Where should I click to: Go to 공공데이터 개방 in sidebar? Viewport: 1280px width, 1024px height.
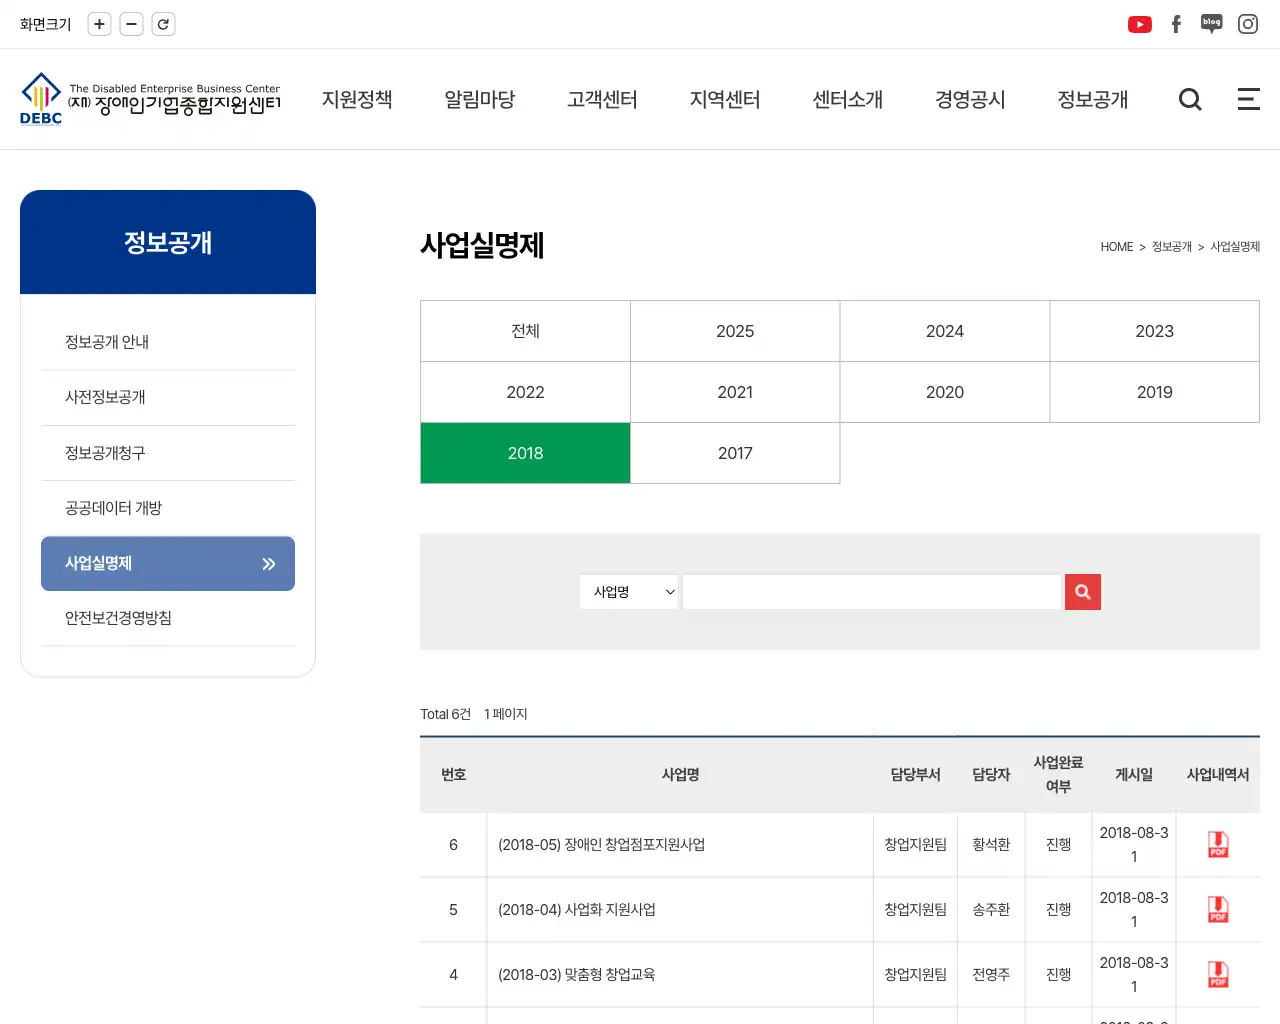[168, 508]
